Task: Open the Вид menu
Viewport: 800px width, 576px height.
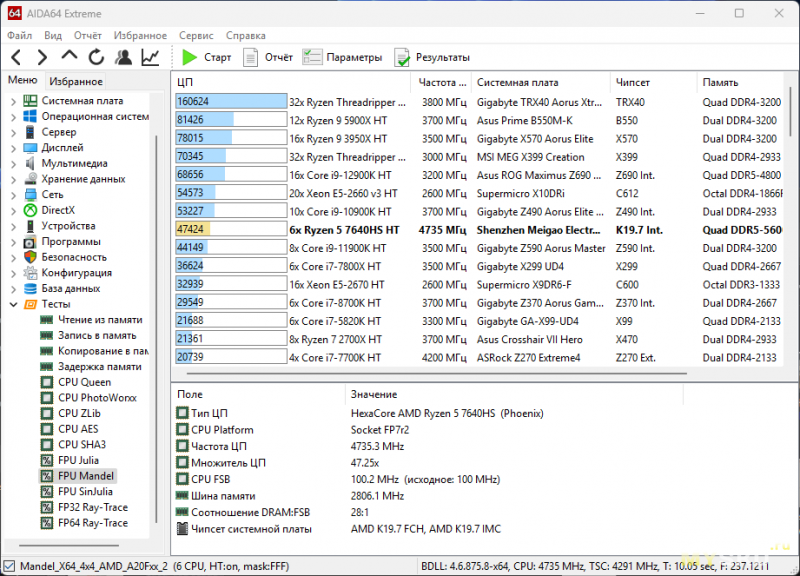Action: pos(53,35)
